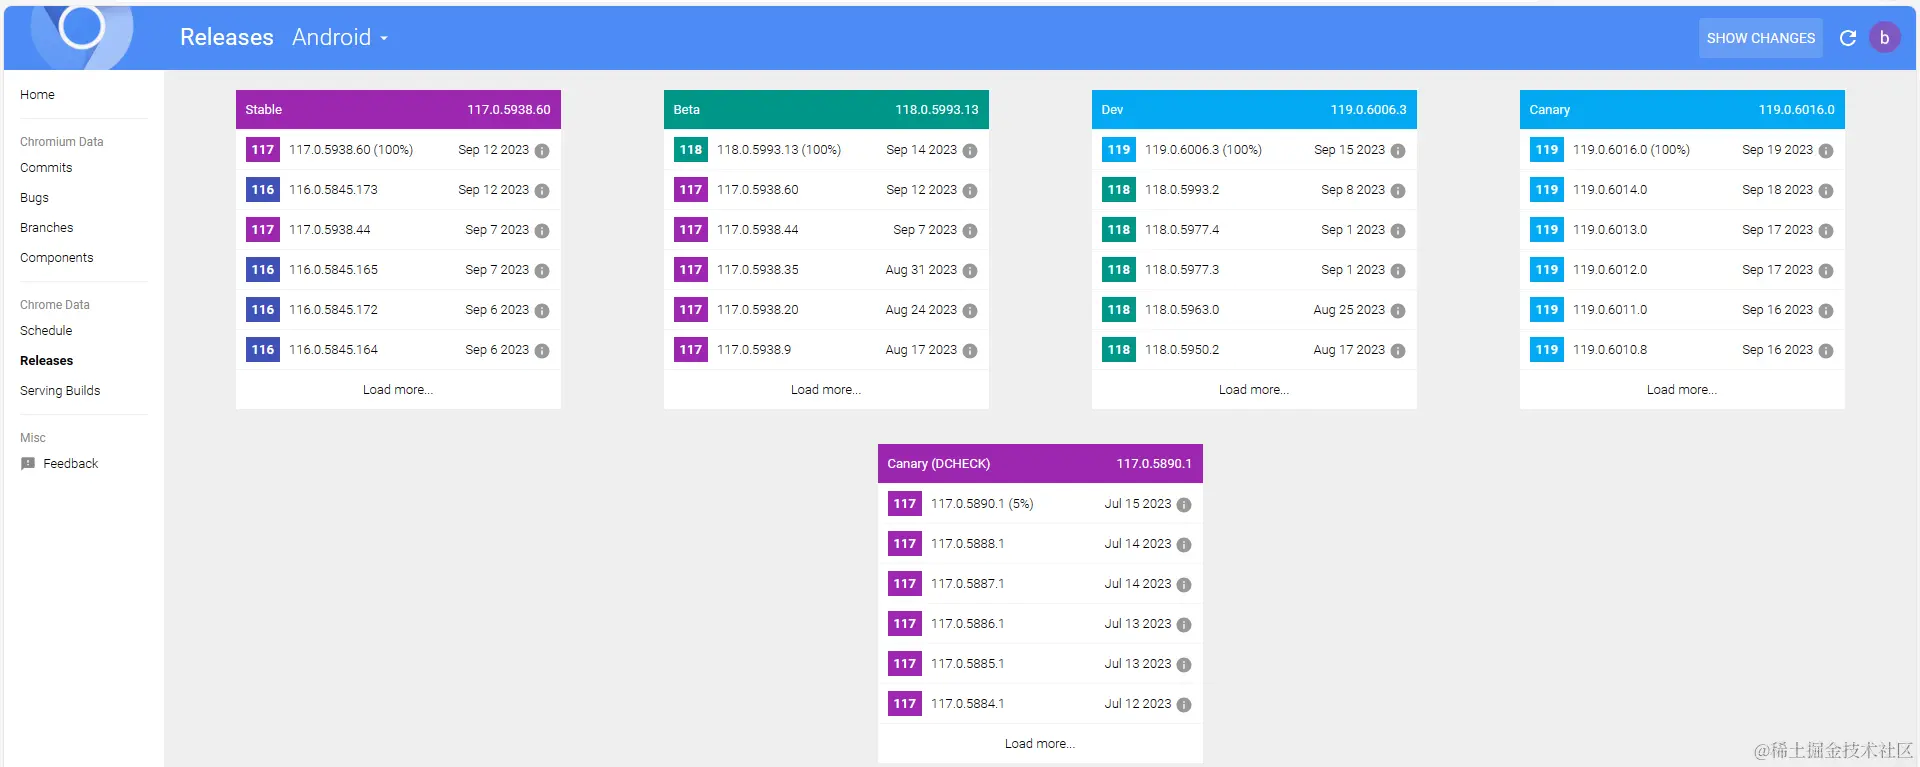Image resolution: width=1920 pixels, height=767 pixels.
Task: Click milestone badge 119 for 119.0.6013.0
Action: (1547, 230)
